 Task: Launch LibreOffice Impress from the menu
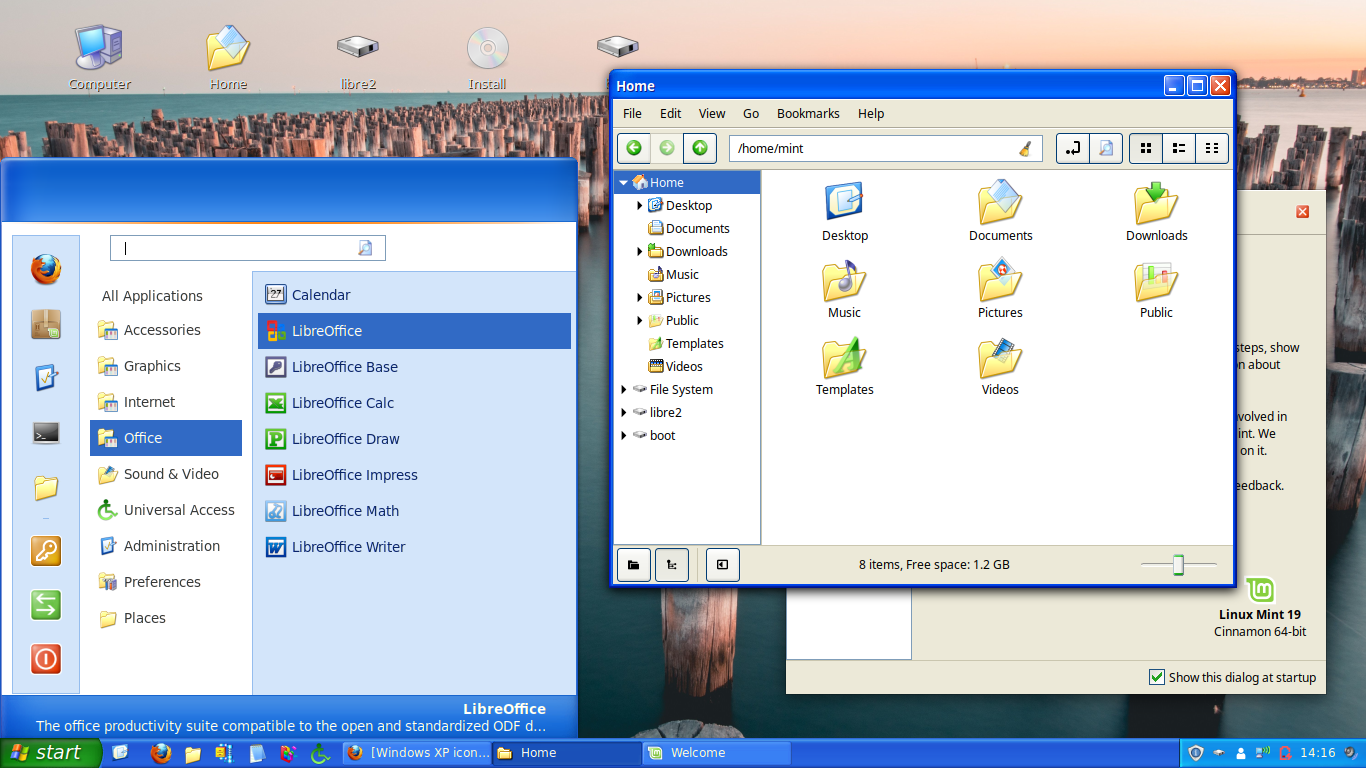[414, 475]
